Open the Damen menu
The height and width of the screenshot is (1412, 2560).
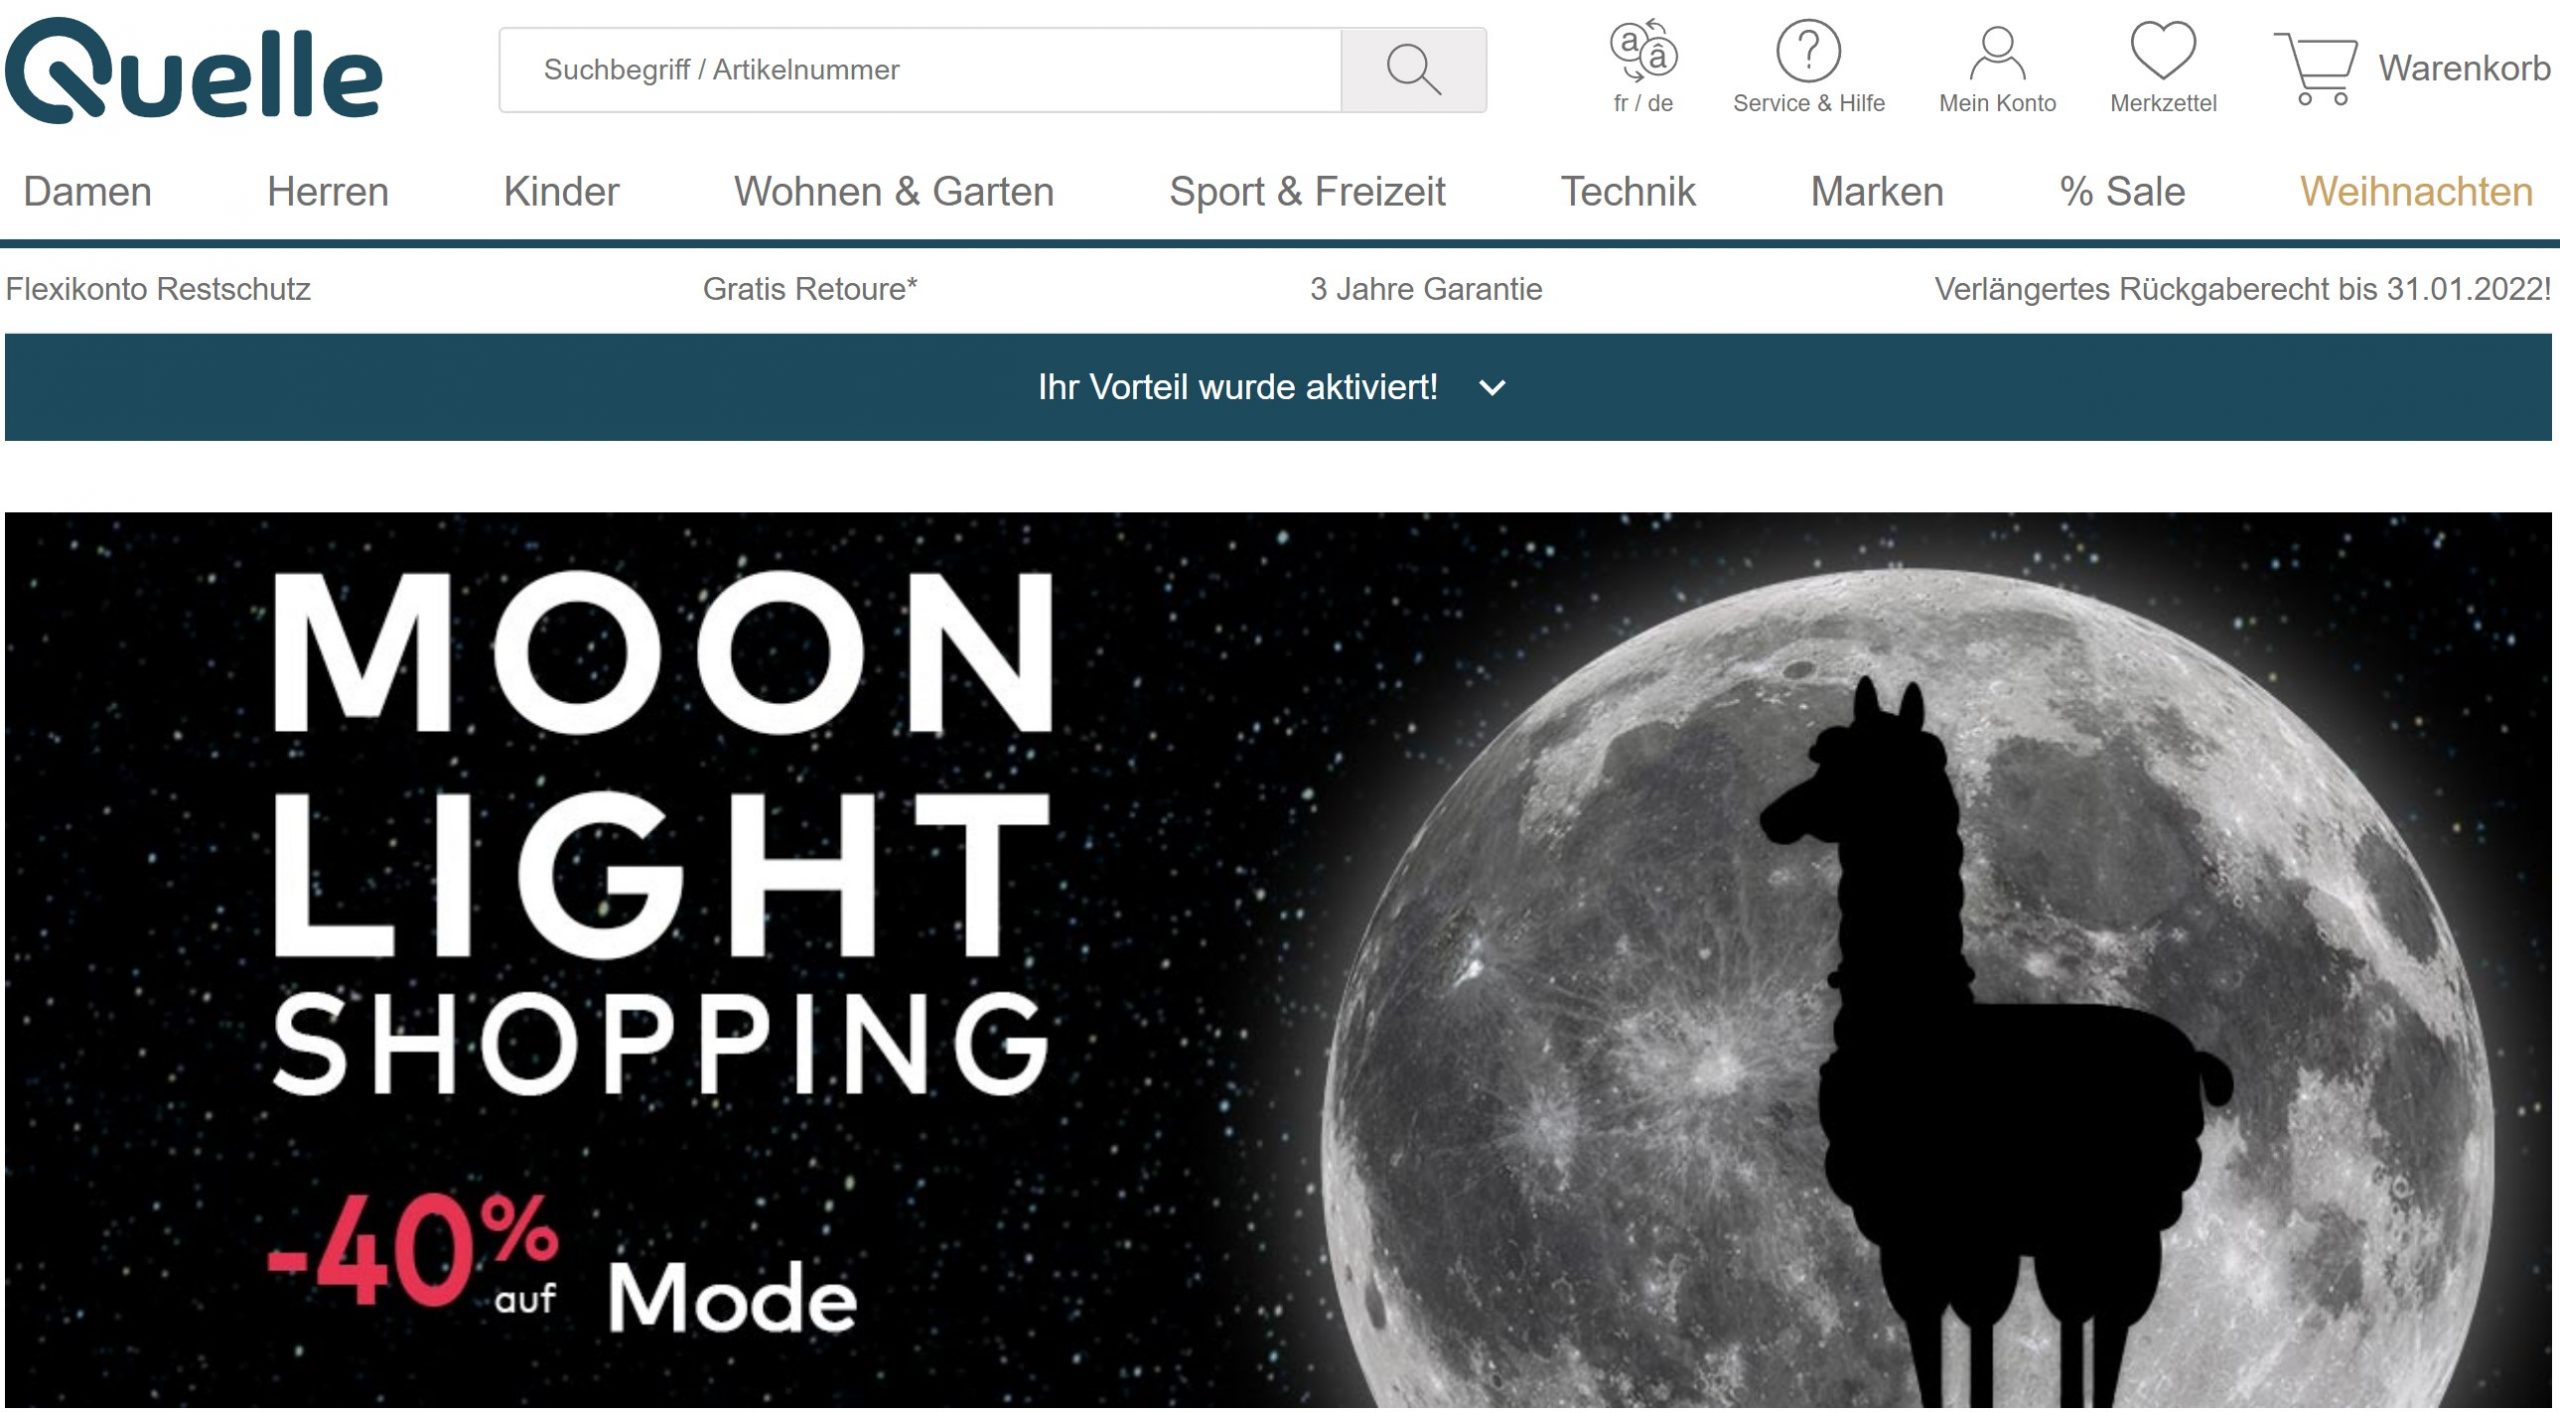coord(87,192)
